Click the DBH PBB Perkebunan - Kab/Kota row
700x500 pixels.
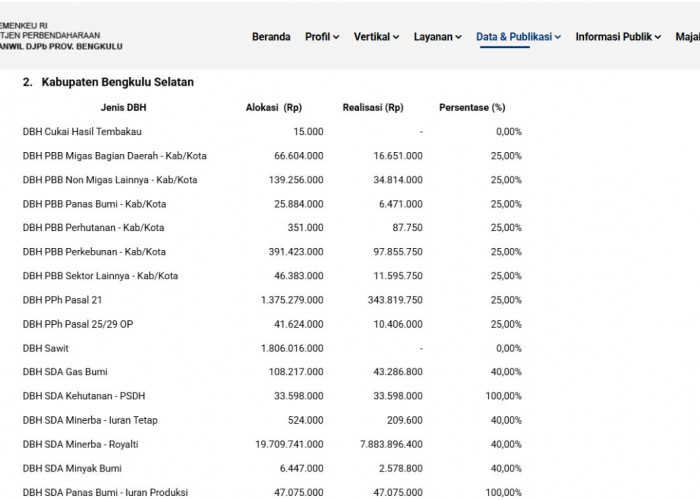pyautogui.click(x=272, y=252)
